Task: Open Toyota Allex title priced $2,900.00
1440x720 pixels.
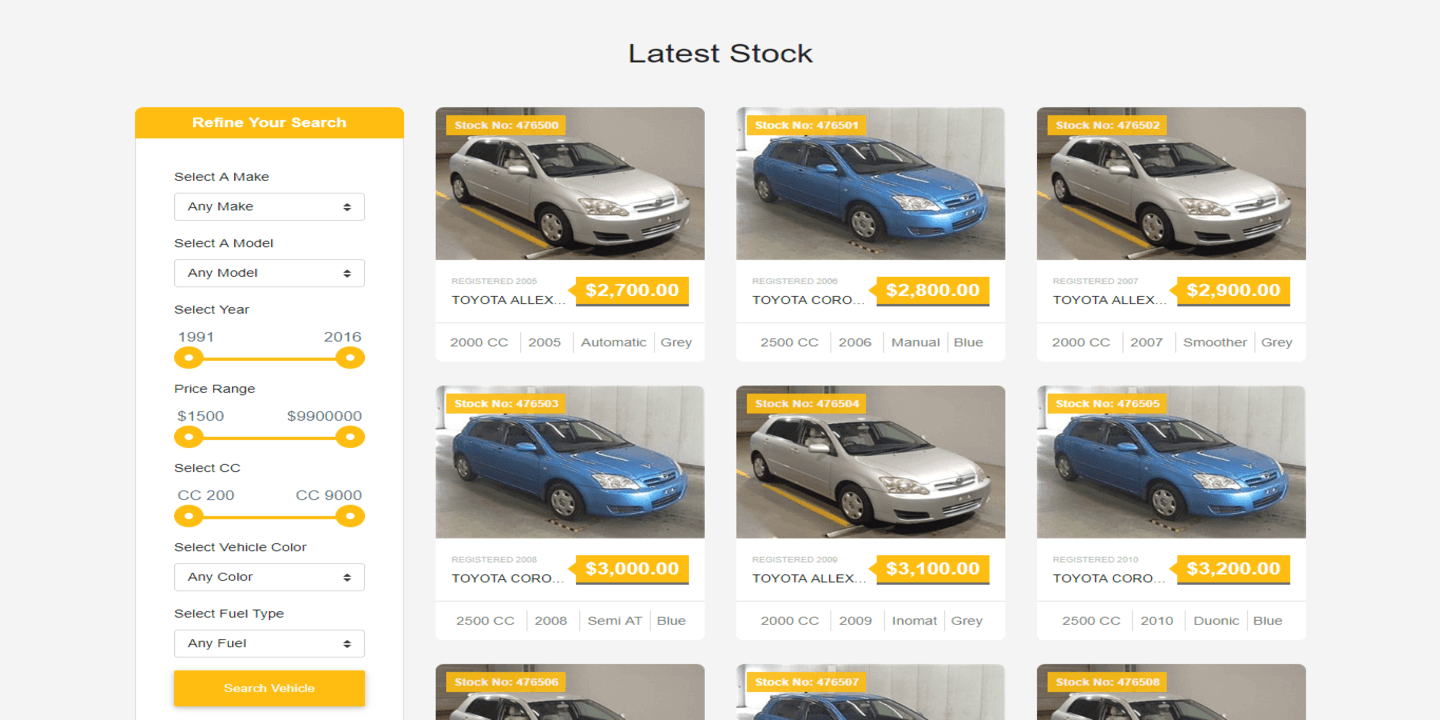Action: click(x=1110, y=300)
